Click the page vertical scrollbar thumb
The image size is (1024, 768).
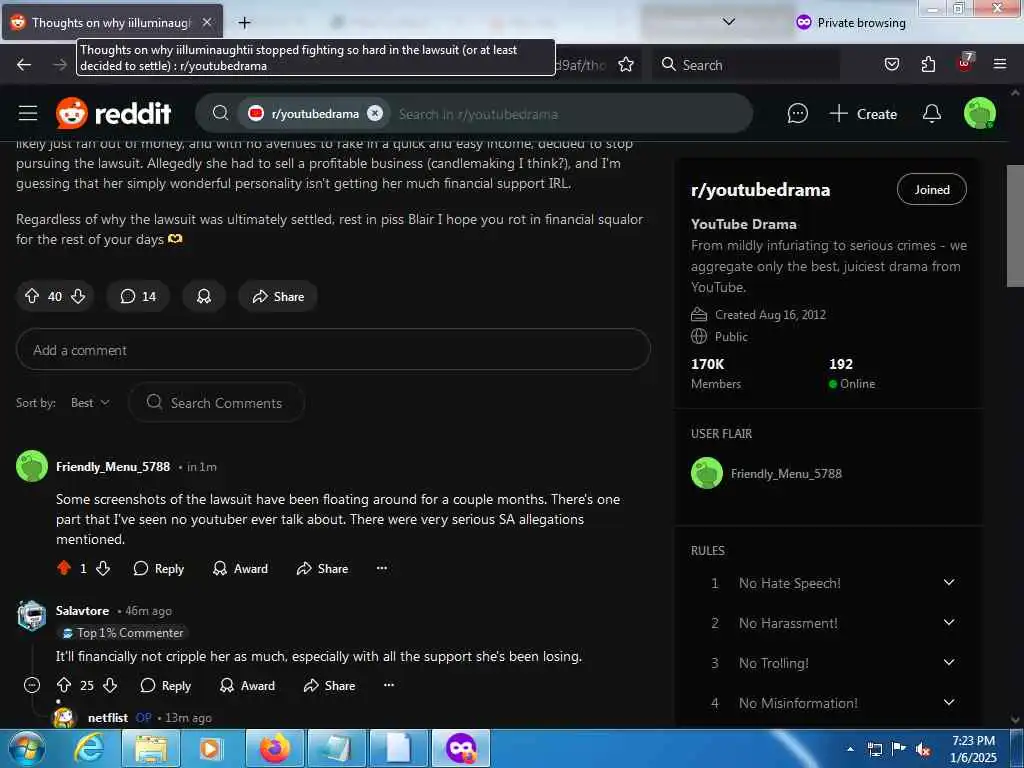(1015, 226)
